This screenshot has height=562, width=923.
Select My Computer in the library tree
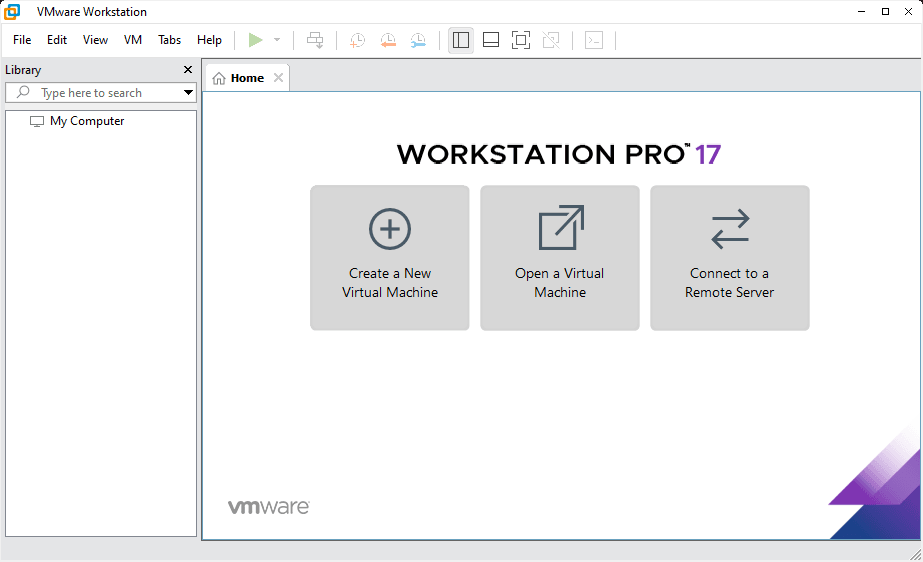click(87, 121)
